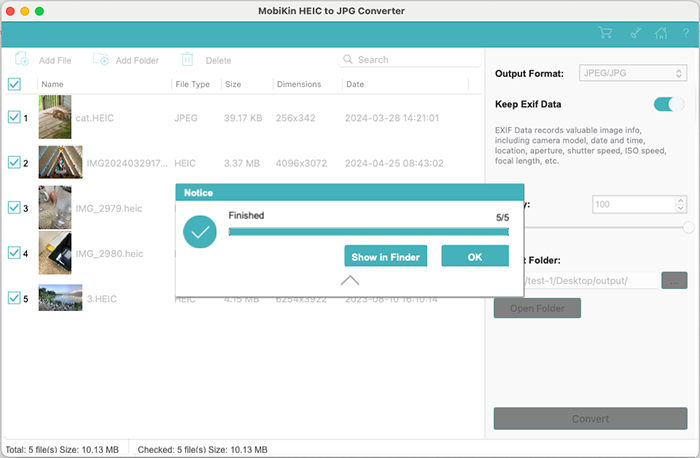The width and height of the screenshot is (700, 458).
Task: Click the quality slider handle
Action: [x=688, y=227]
